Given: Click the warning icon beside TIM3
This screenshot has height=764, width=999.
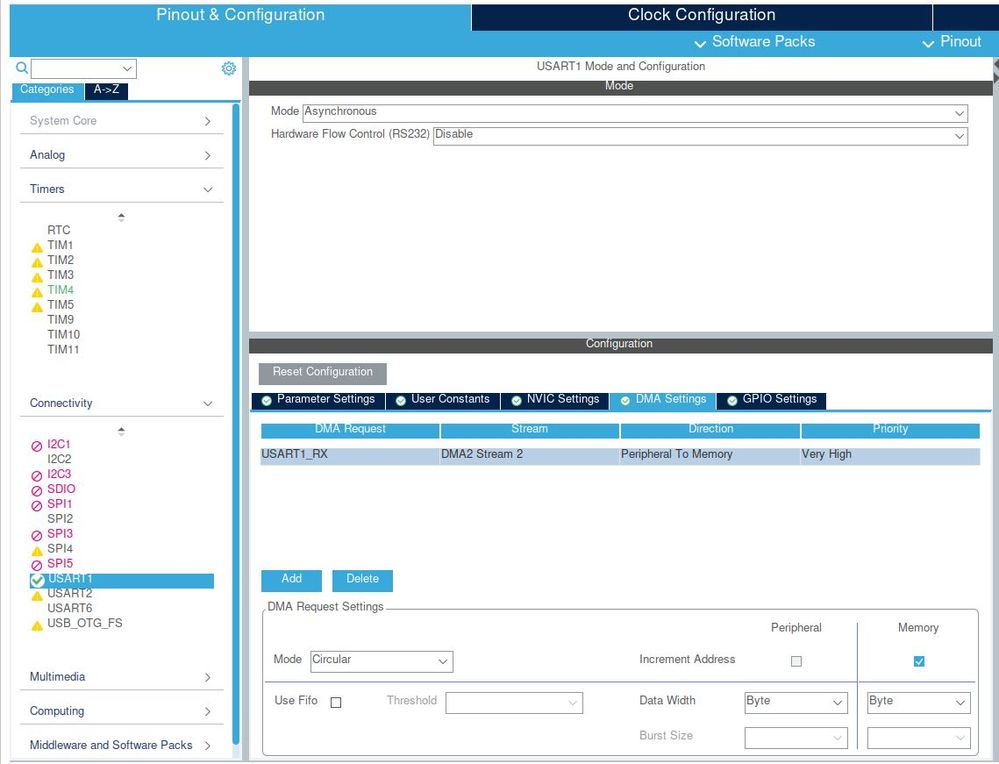Looking at the screenshot, I should click(x=37, y=277).
